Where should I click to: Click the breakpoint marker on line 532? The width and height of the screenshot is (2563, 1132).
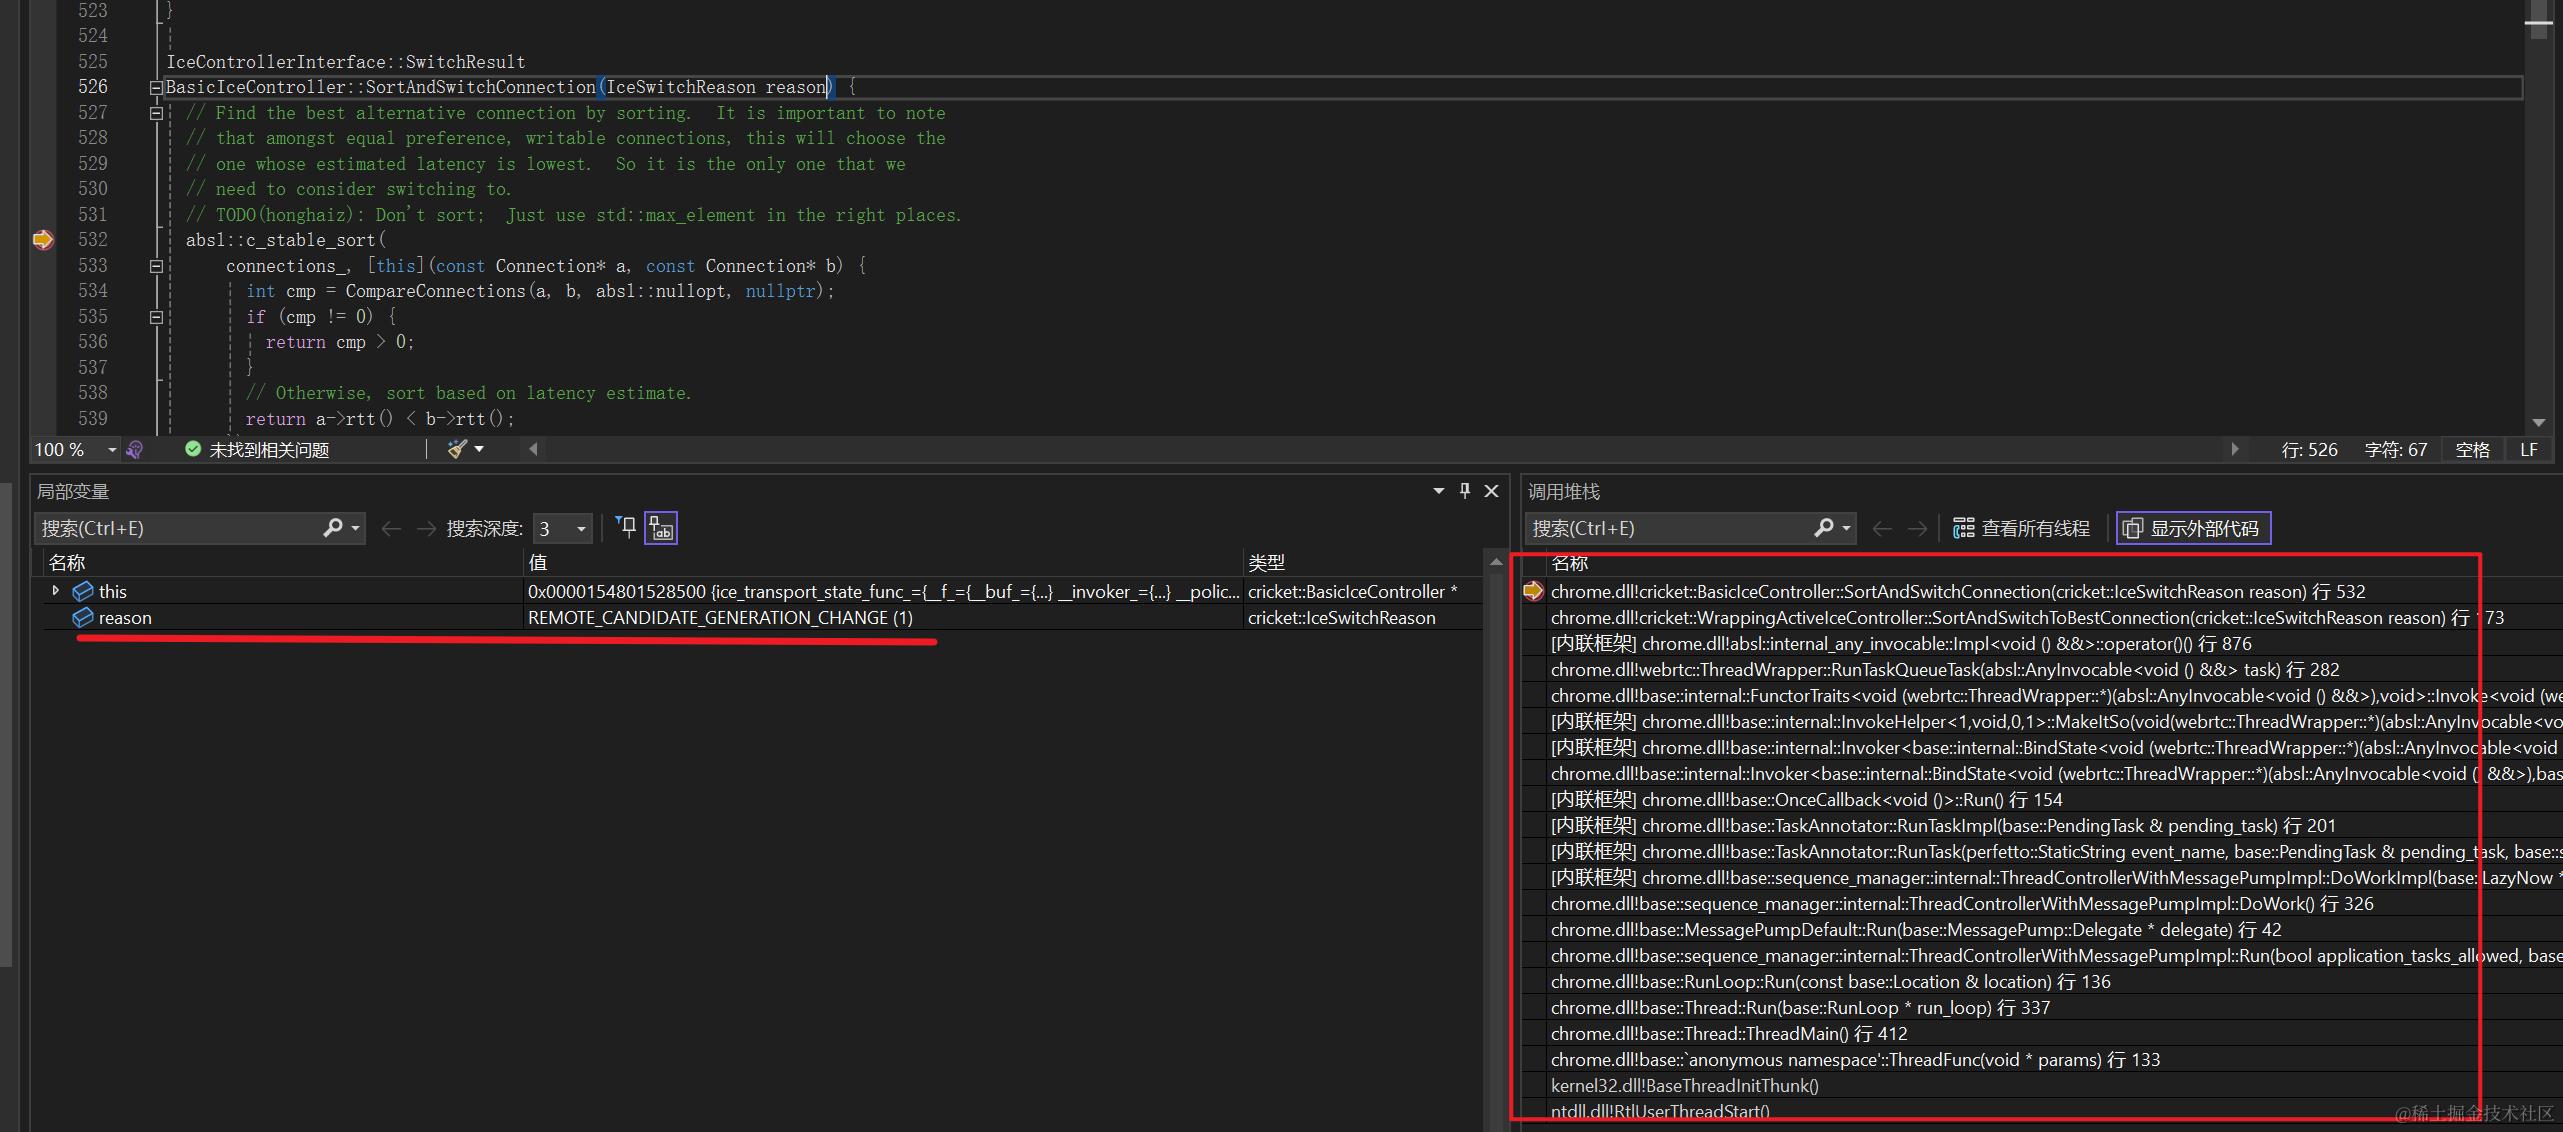tap(42, 240)
